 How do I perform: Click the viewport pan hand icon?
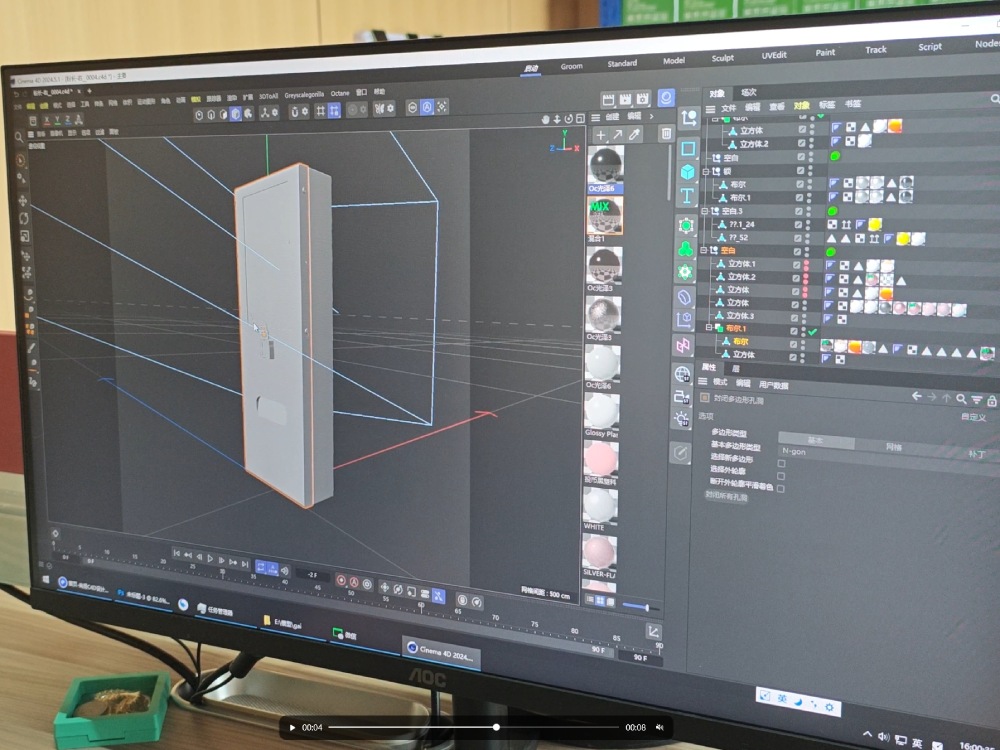point(545,119)
